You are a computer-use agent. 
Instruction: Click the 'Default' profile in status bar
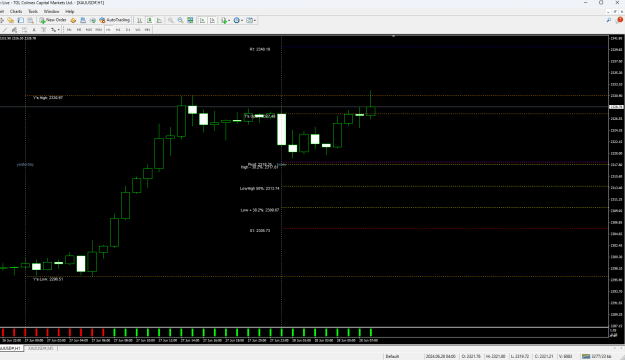click(x=392, y=356)
